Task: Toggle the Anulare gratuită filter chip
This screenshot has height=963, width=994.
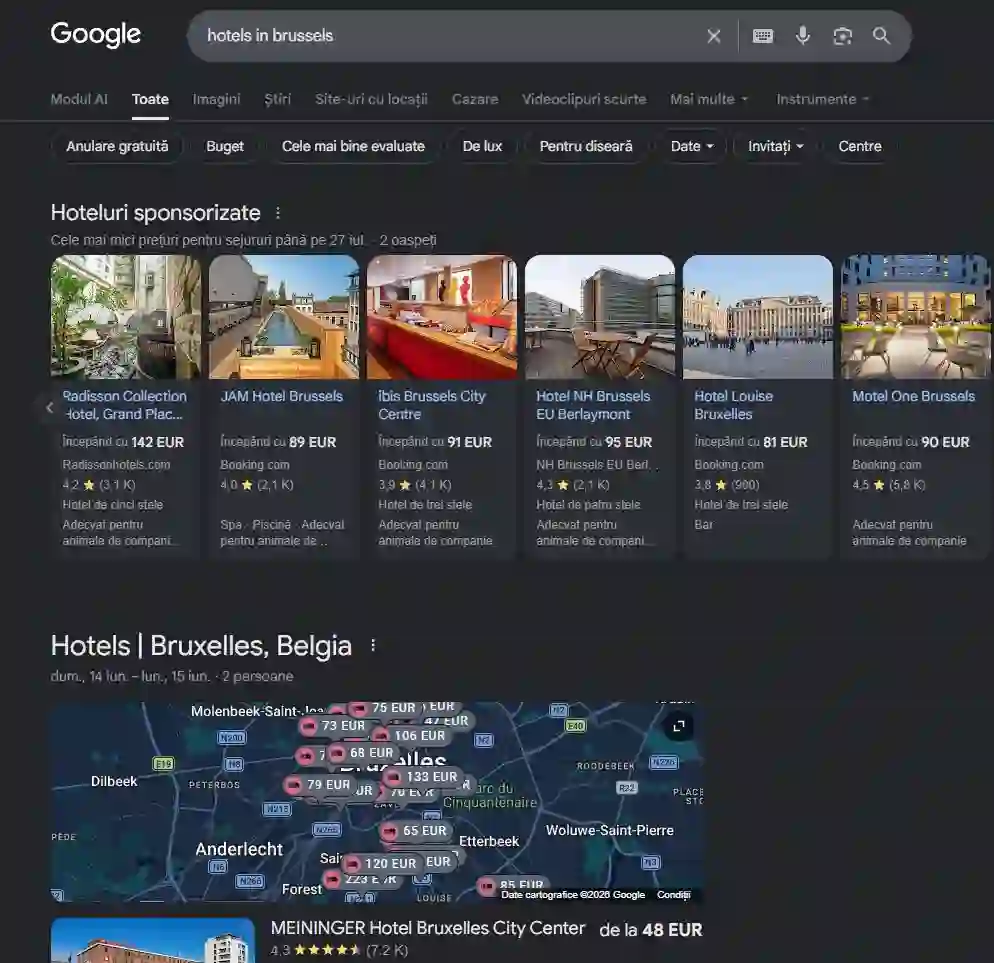Action: [x=117, y=146]
